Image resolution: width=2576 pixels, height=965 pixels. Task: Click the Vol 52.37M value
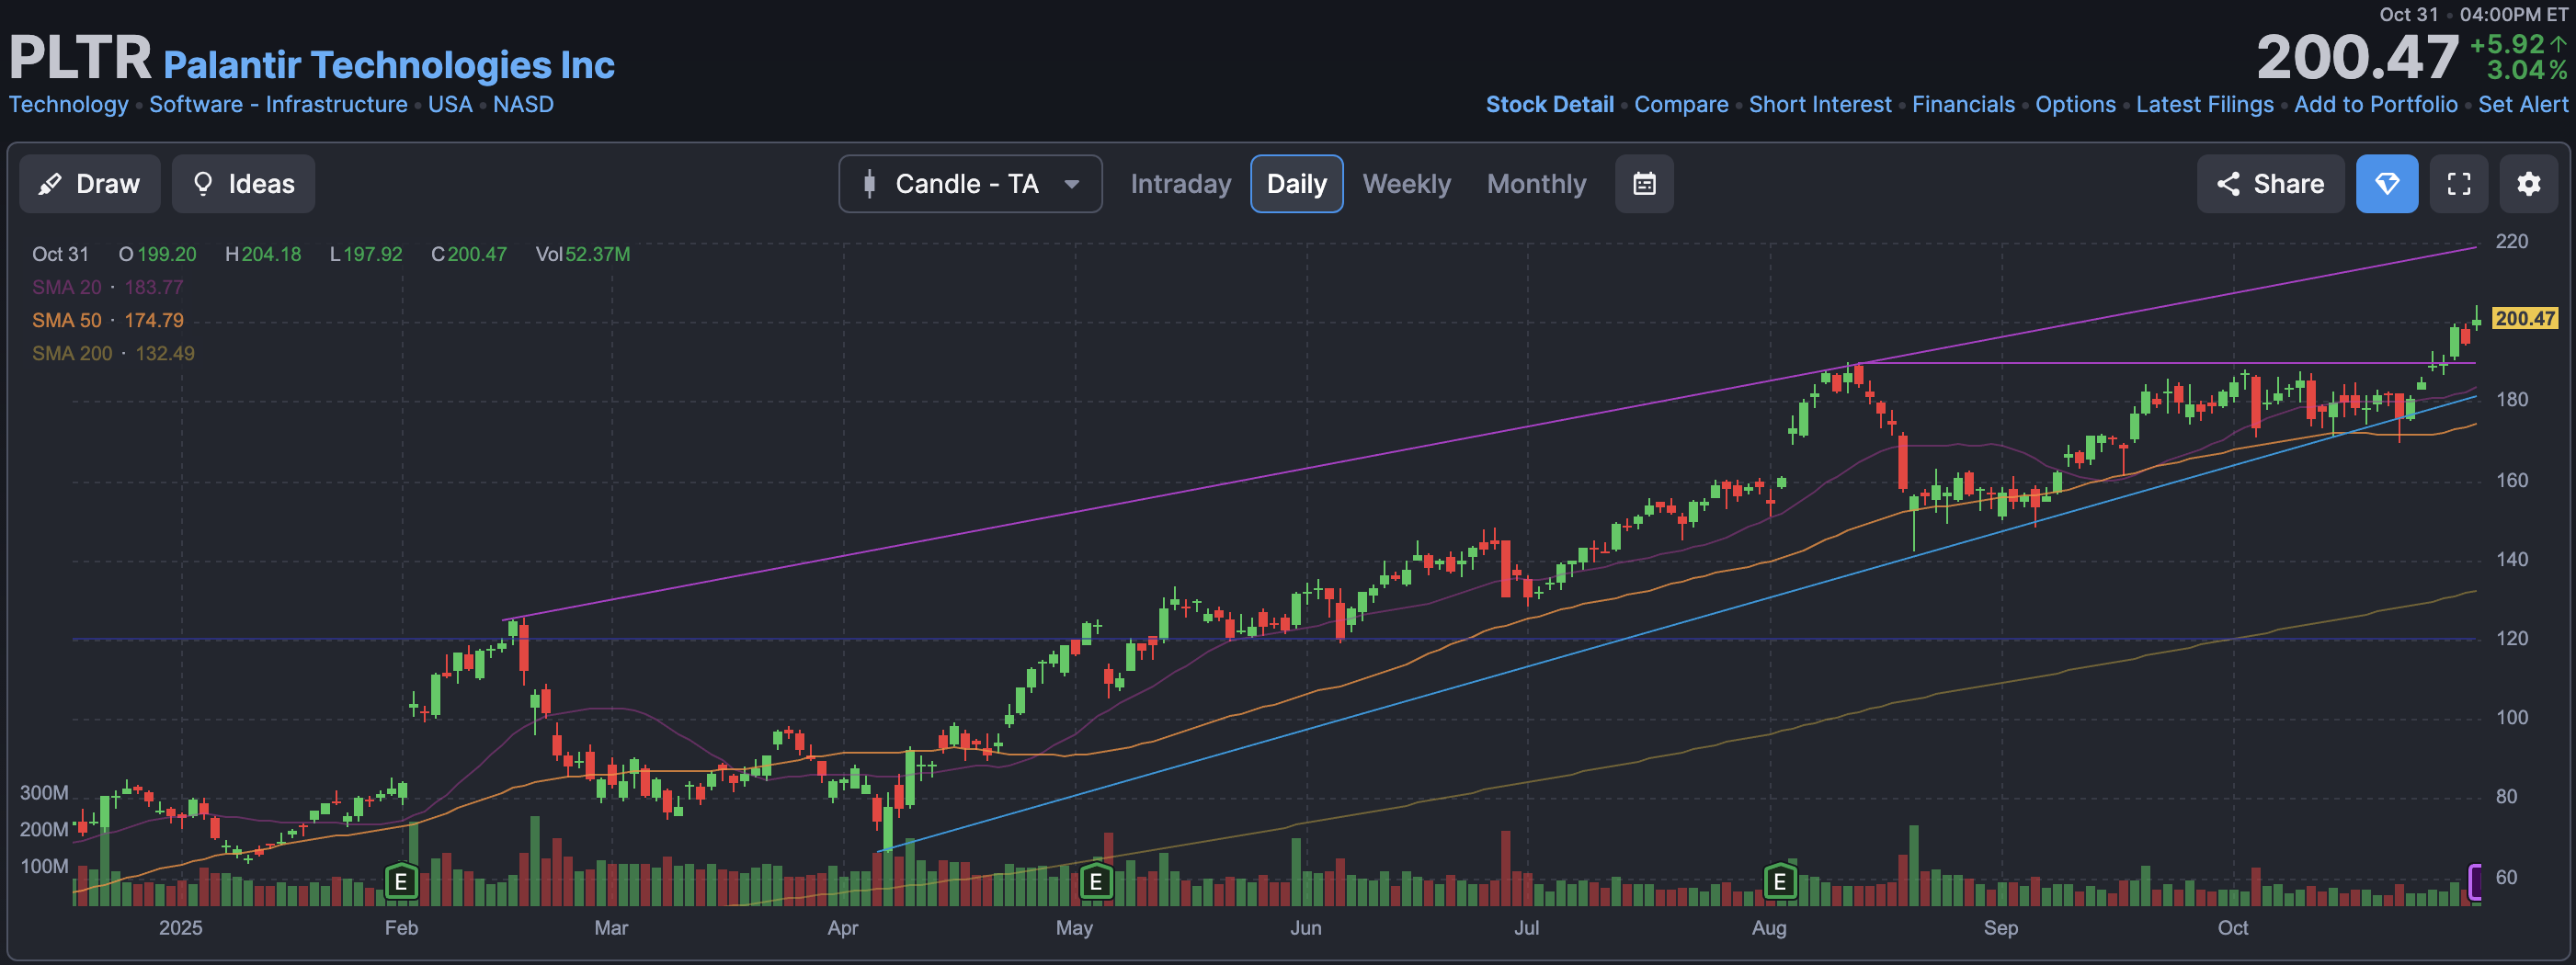pyautogui.click(x=583, y=254)
